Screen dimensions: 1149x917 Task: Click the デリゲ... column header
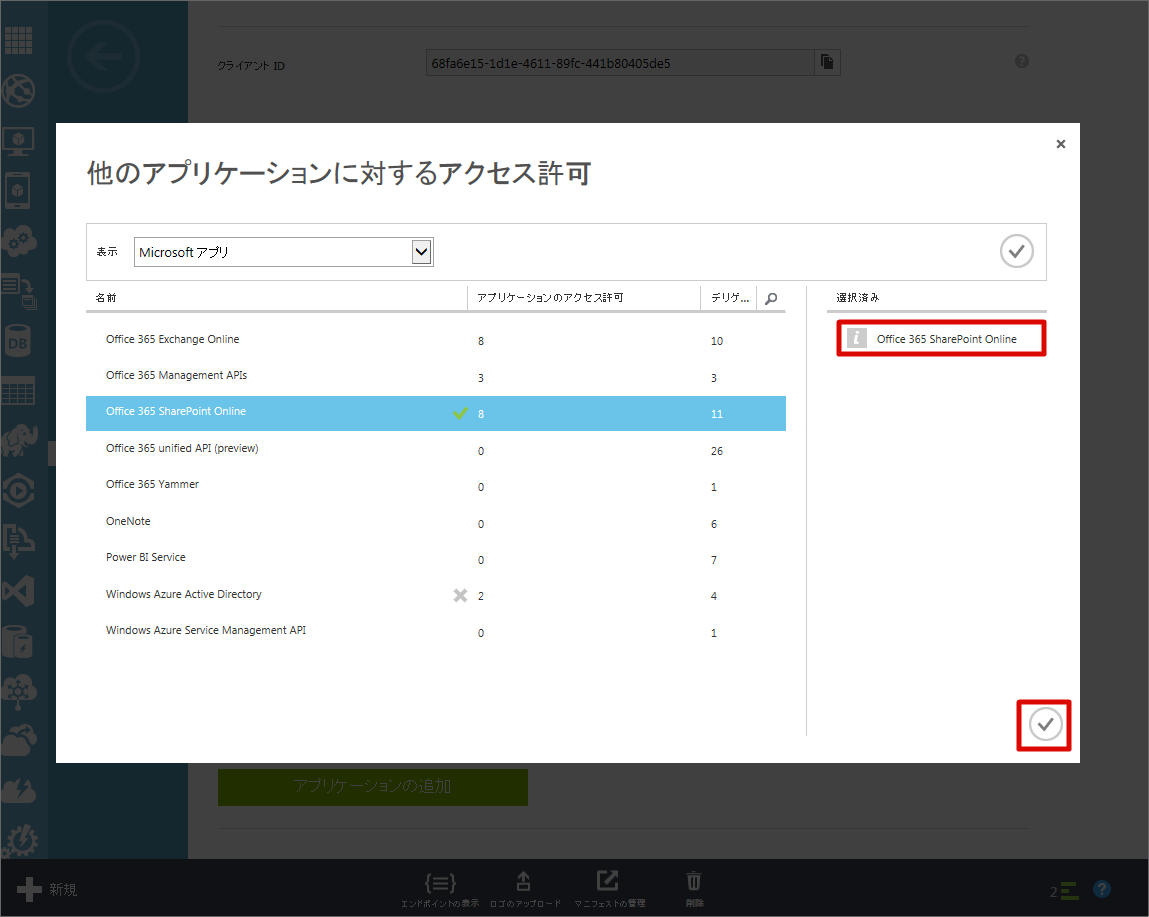[x=730, y=298]
